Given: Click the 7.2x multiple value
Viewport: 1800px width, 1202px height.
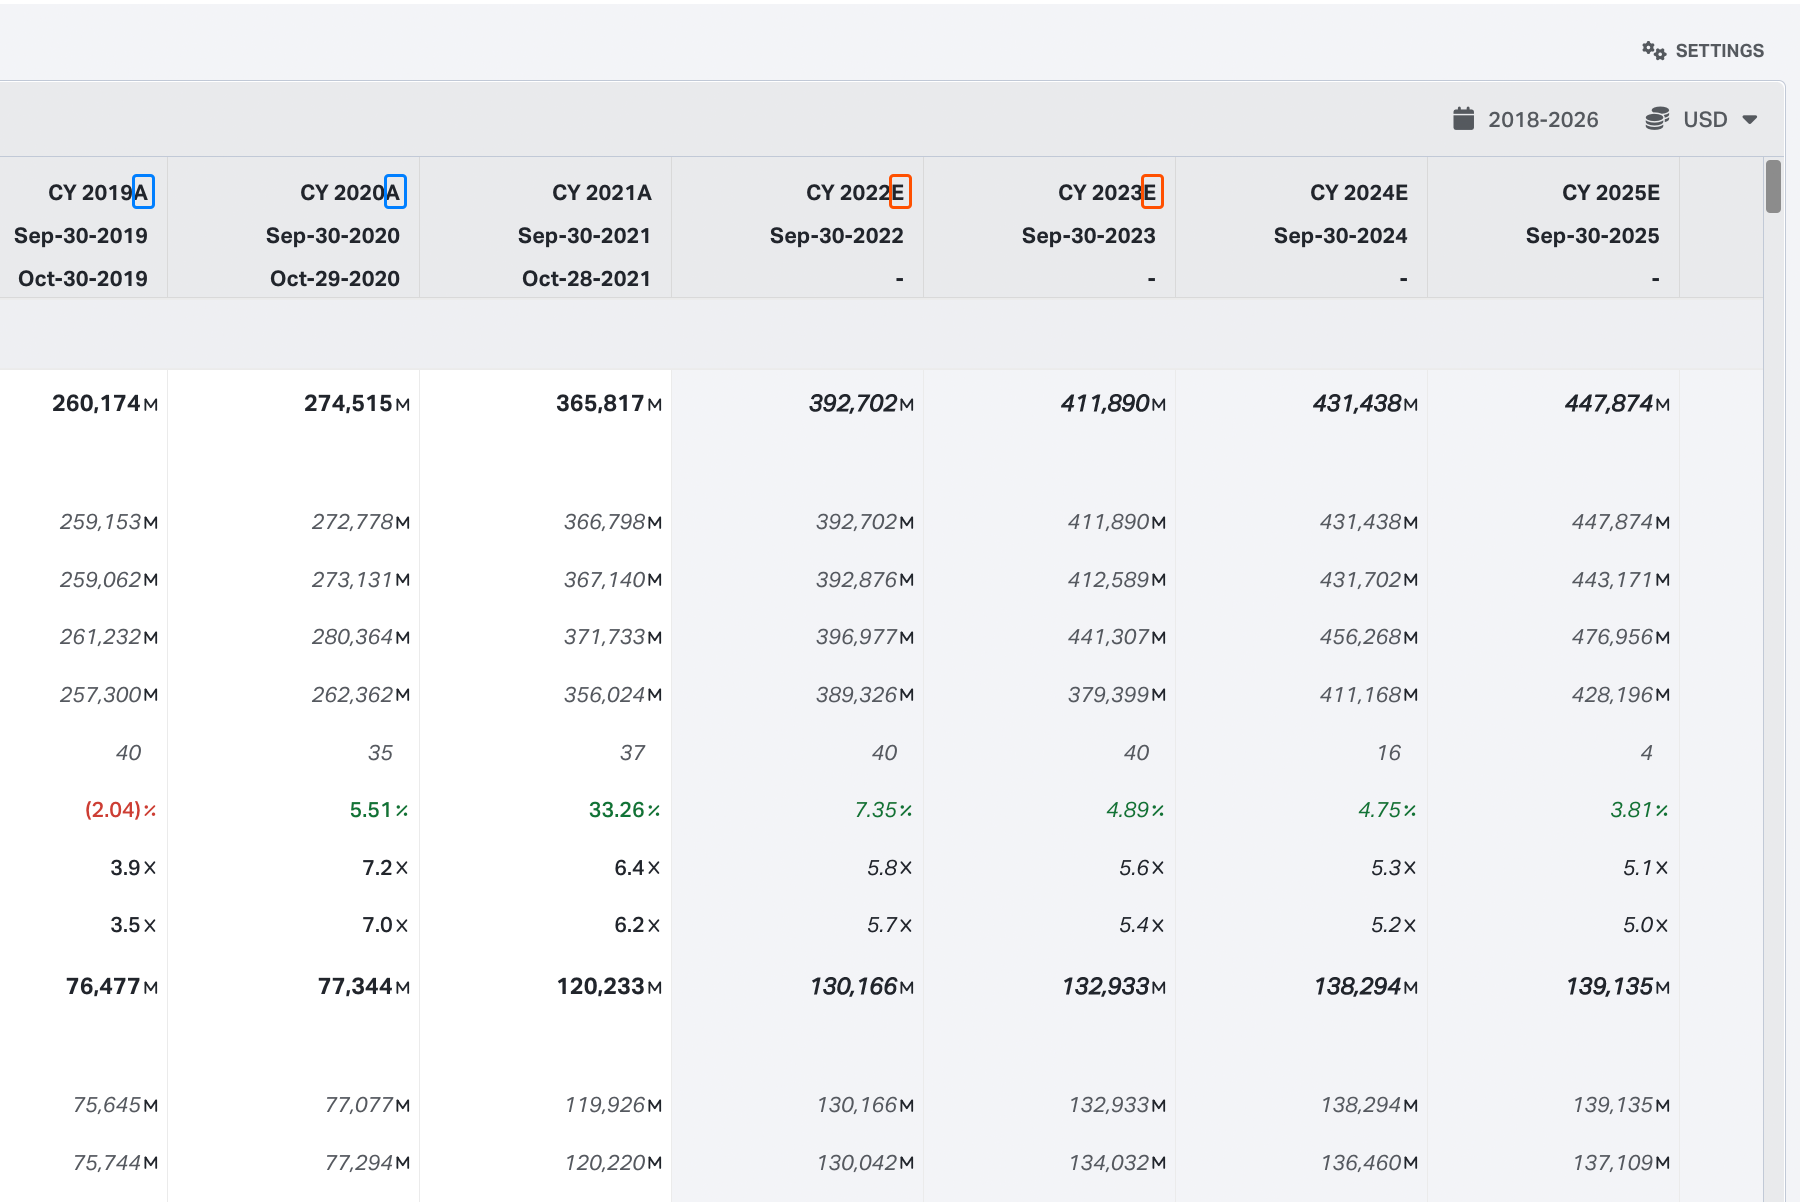Looking at the screenshot, I should (x=386, y=868).
